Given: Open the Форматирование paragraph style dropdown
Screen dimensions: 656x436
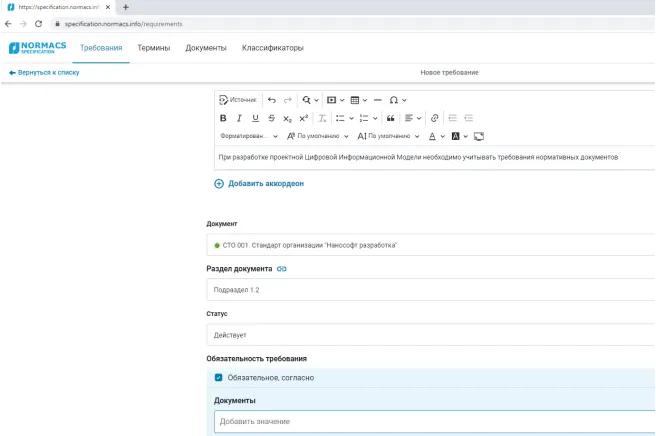Looking at the screenshot, I should pyautogui.click(x=247, y=136).
